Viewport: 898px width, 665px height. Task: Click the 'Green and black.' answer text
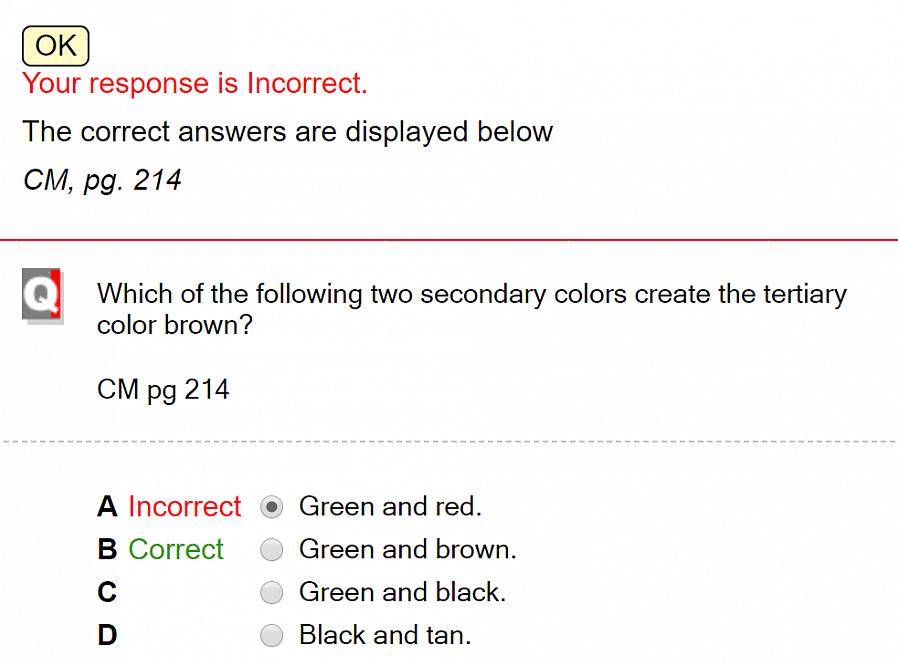pos(403,593)
